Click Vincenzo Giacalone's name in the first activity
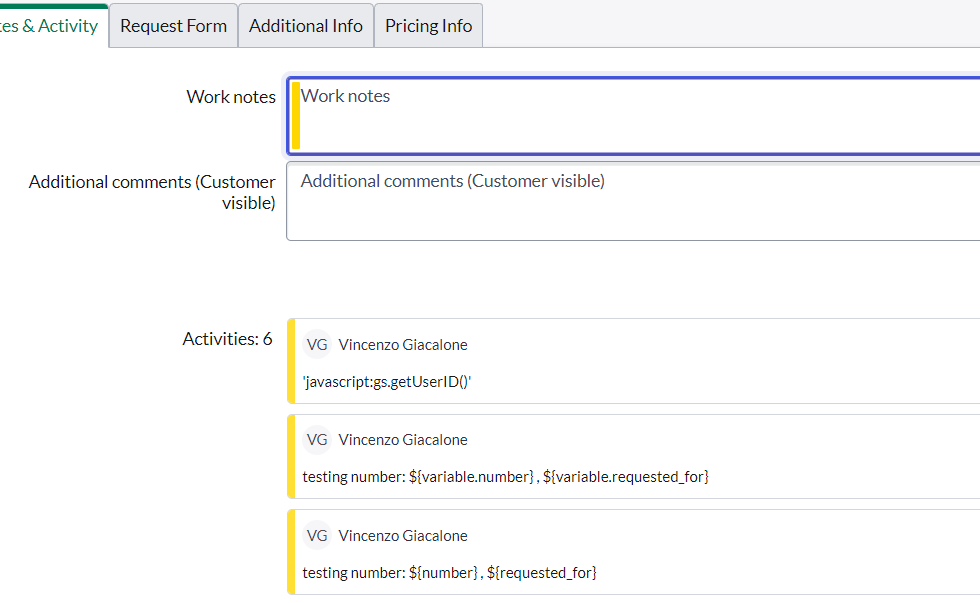This screenshot has height=603, width=980. [403, 344]
